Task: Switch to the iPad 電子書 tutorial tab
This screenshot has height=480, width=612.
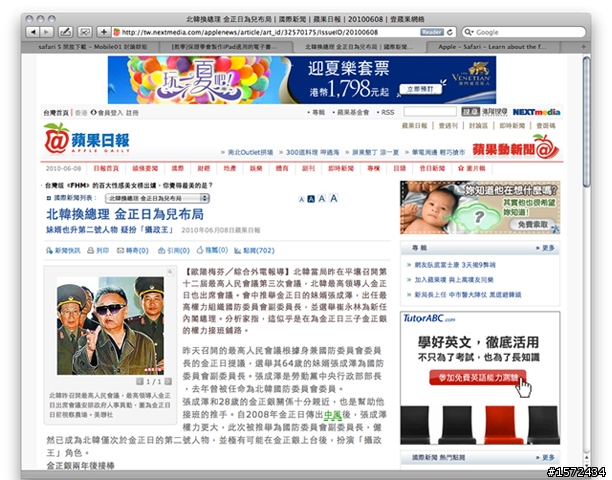Action: pyautogui.click(x=224, y=47)
